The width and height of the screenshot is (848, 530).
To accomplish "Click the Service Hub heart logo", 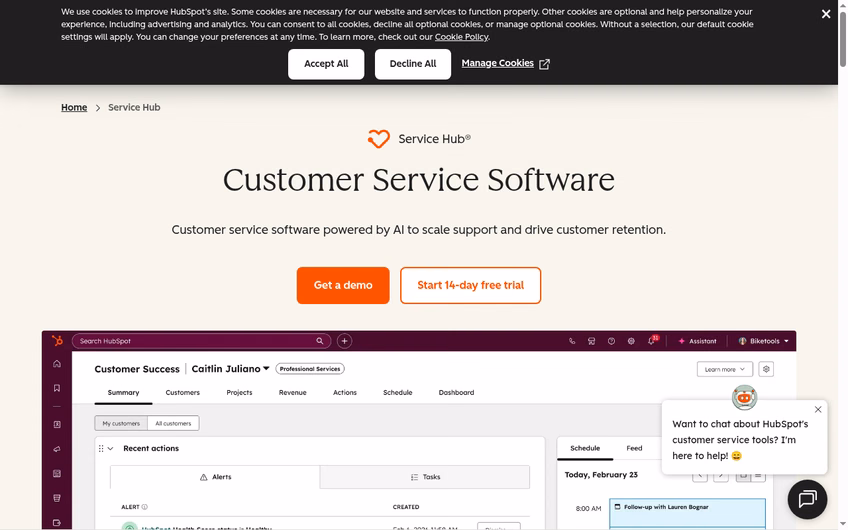I will 379,138.
